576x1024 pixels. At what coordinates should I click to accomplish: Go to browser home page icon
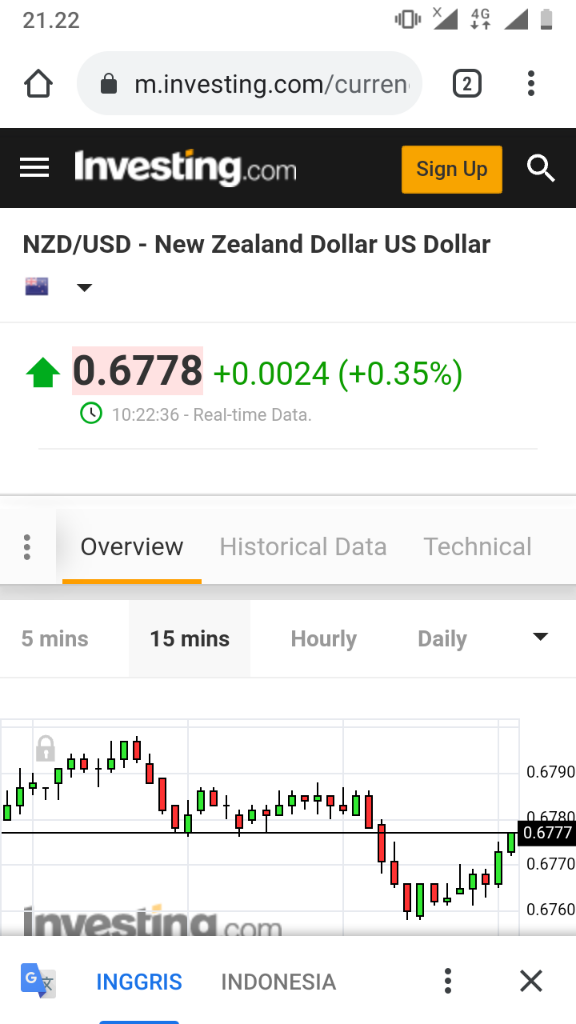tap(38, 84)
